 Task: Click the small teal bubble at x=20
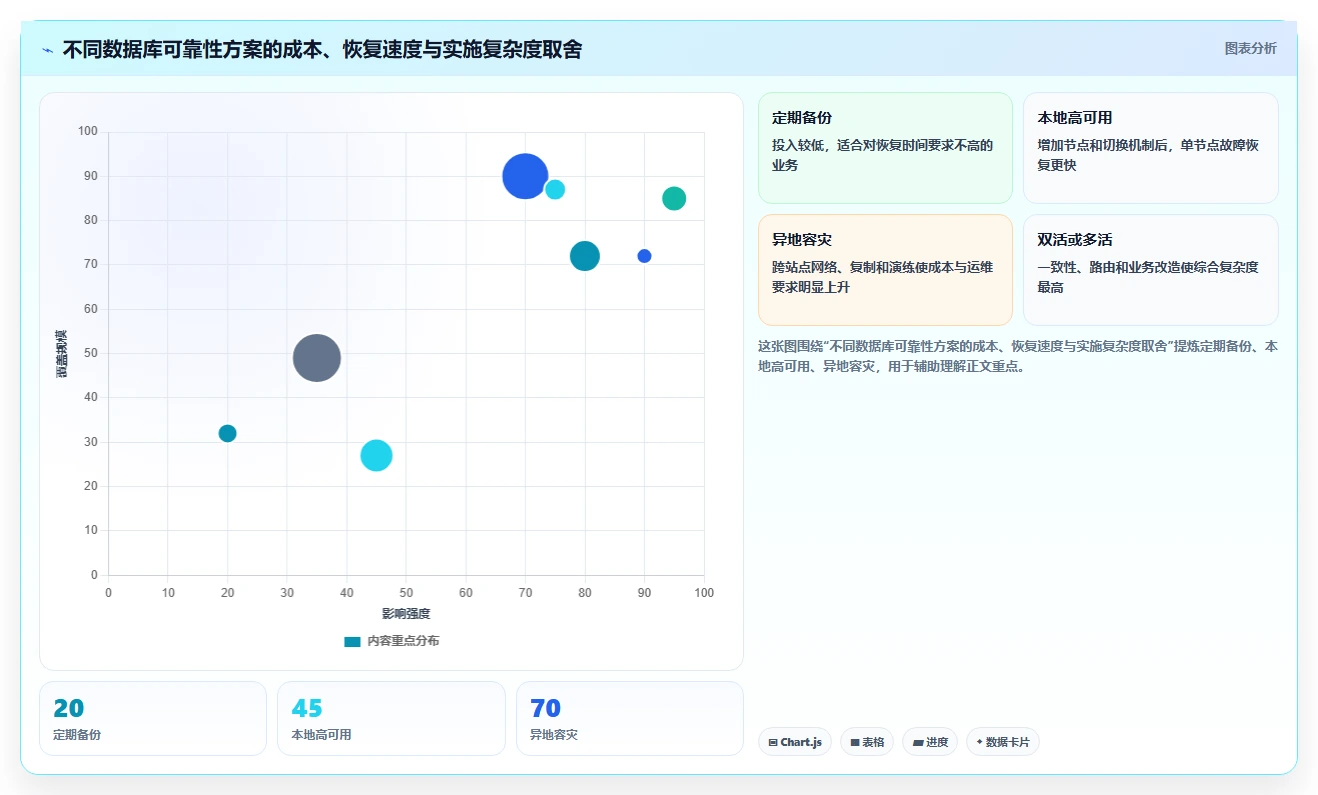coord(227,433)
